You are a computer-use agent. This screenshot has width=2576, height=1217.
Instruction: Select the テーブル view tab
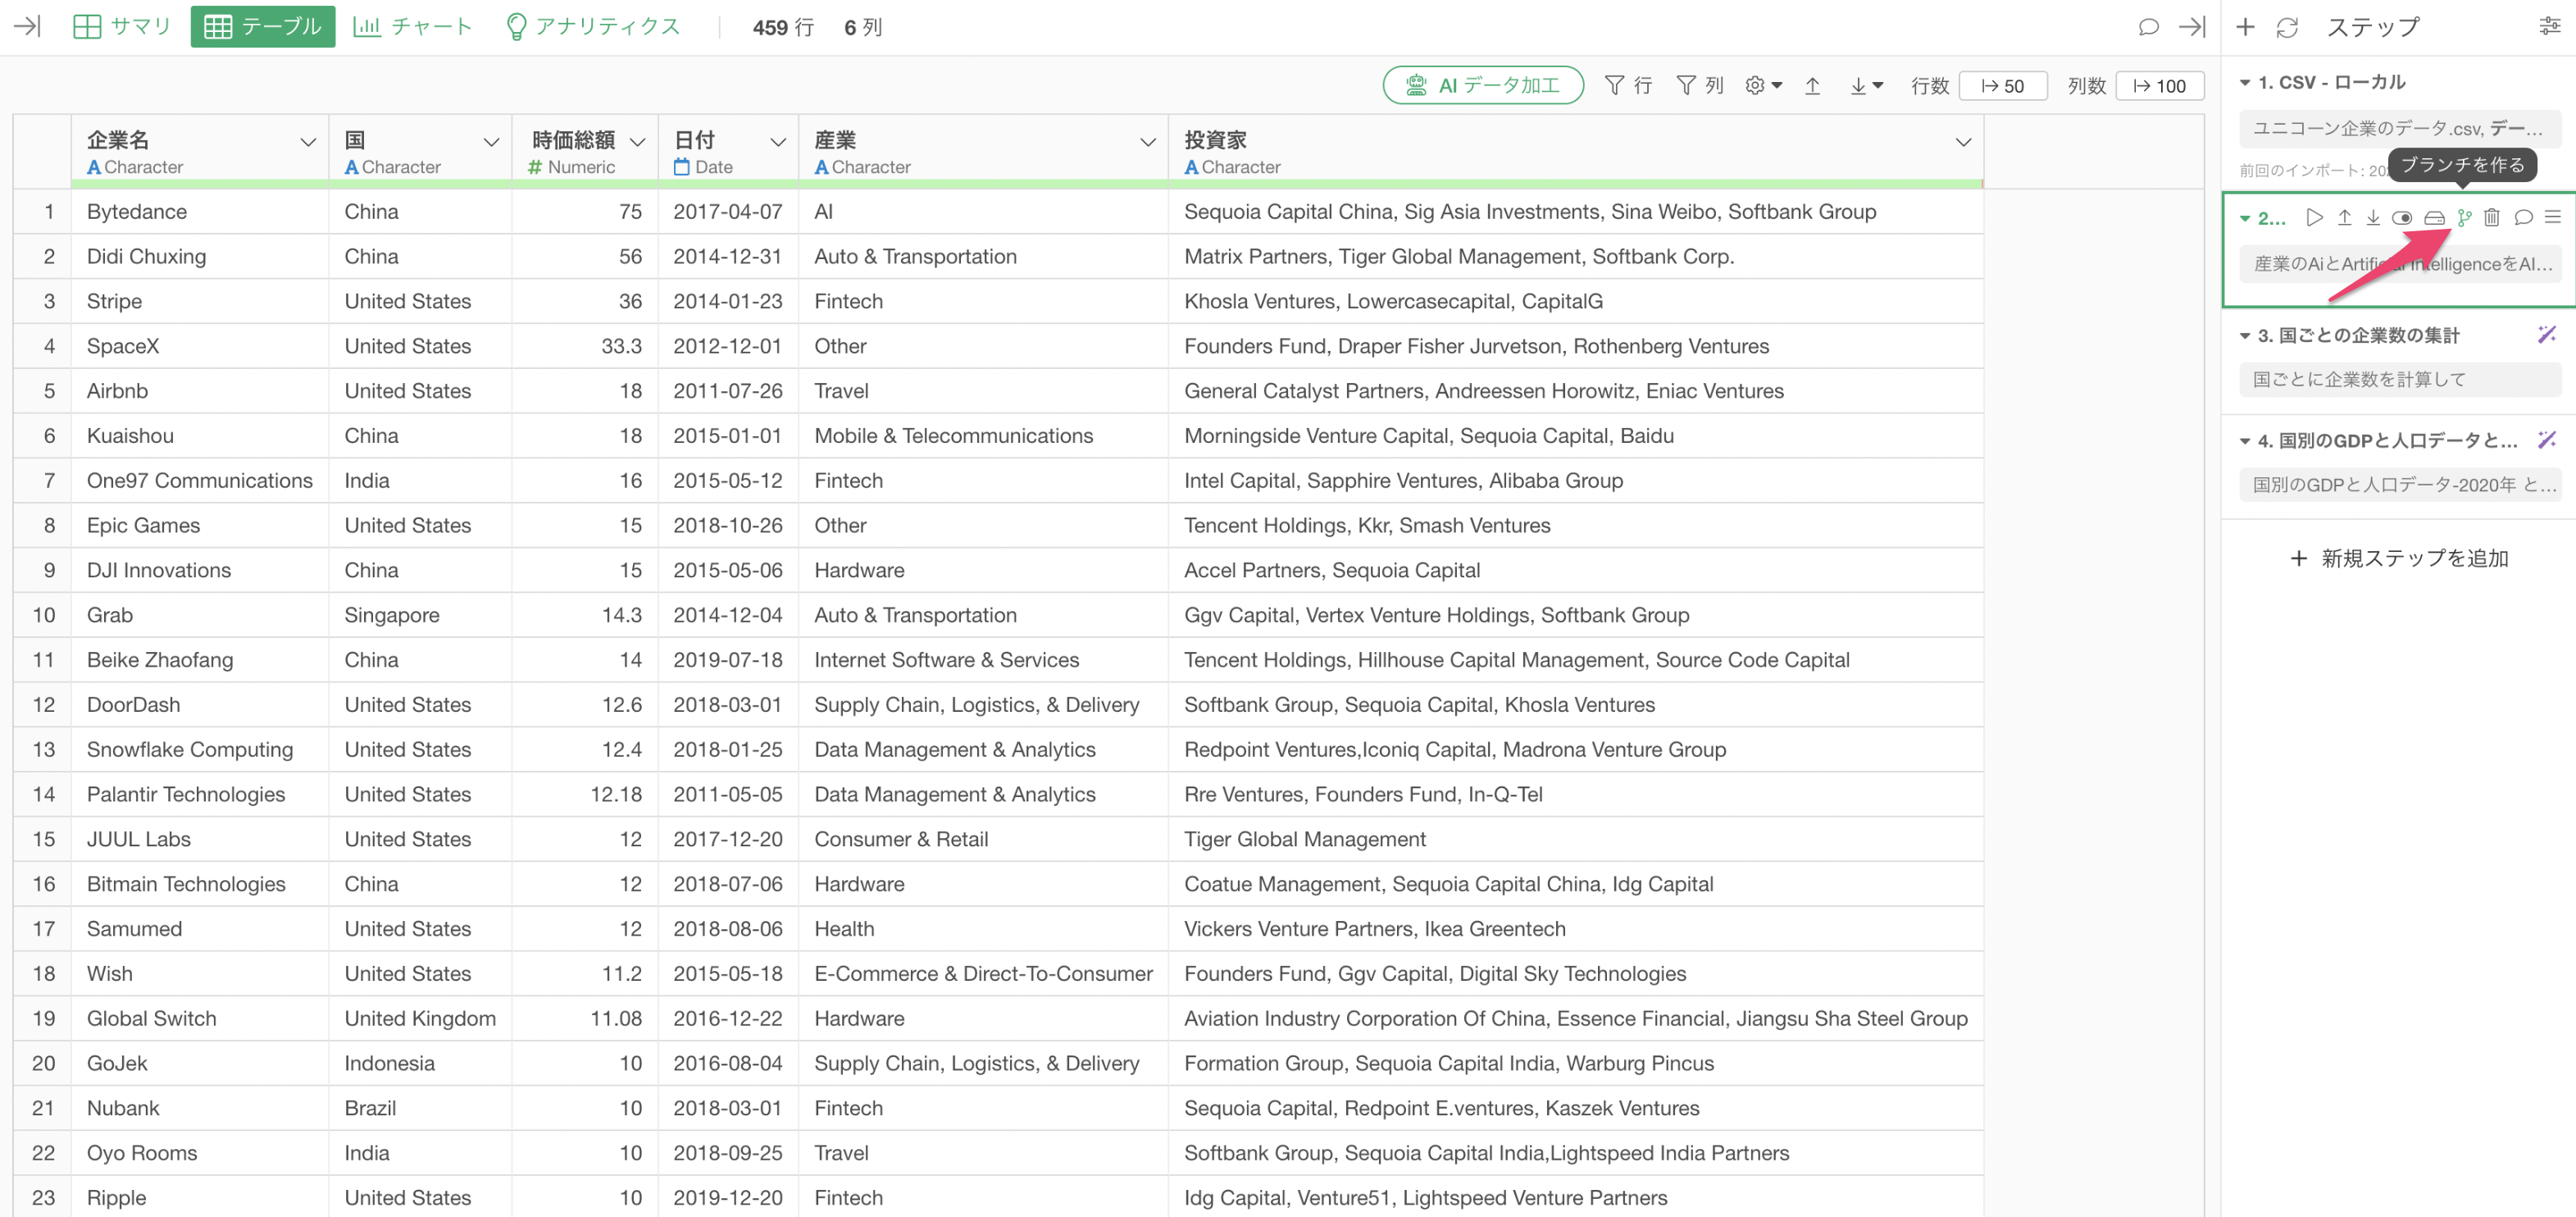[262, 27]
